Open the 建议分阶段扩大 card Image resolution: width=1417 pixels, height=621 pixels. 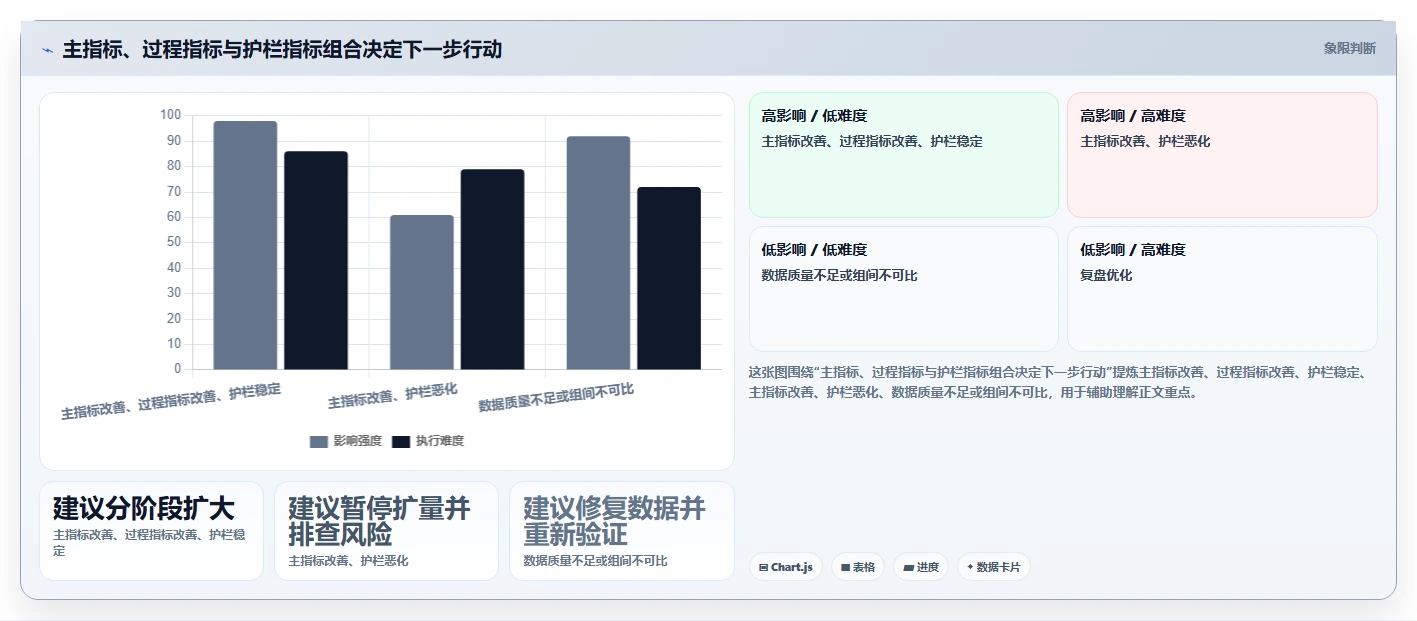(151, 531)
